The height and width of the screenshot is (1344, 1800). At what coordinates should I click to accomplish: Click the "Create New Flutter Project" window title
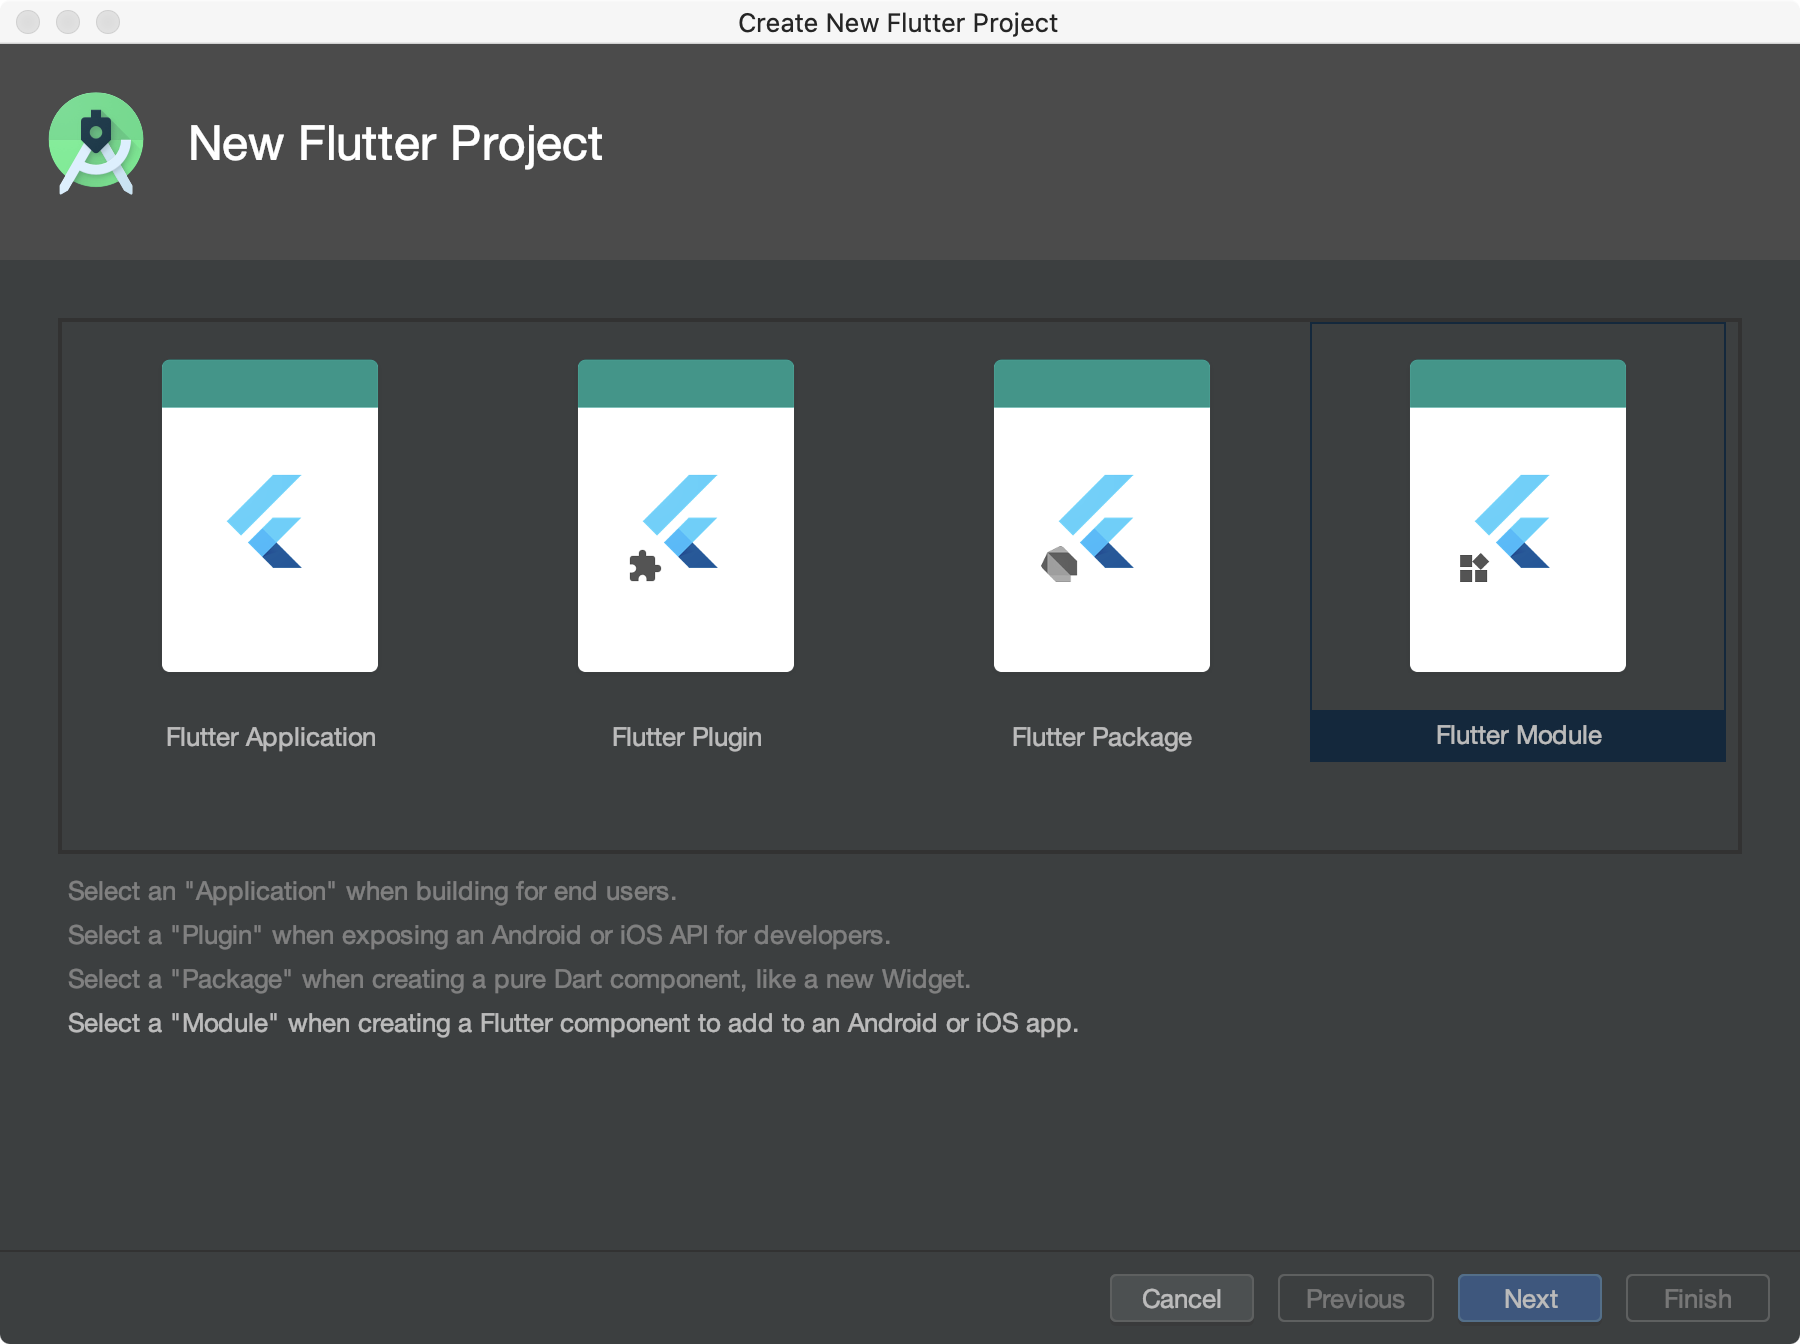[898, 22]
